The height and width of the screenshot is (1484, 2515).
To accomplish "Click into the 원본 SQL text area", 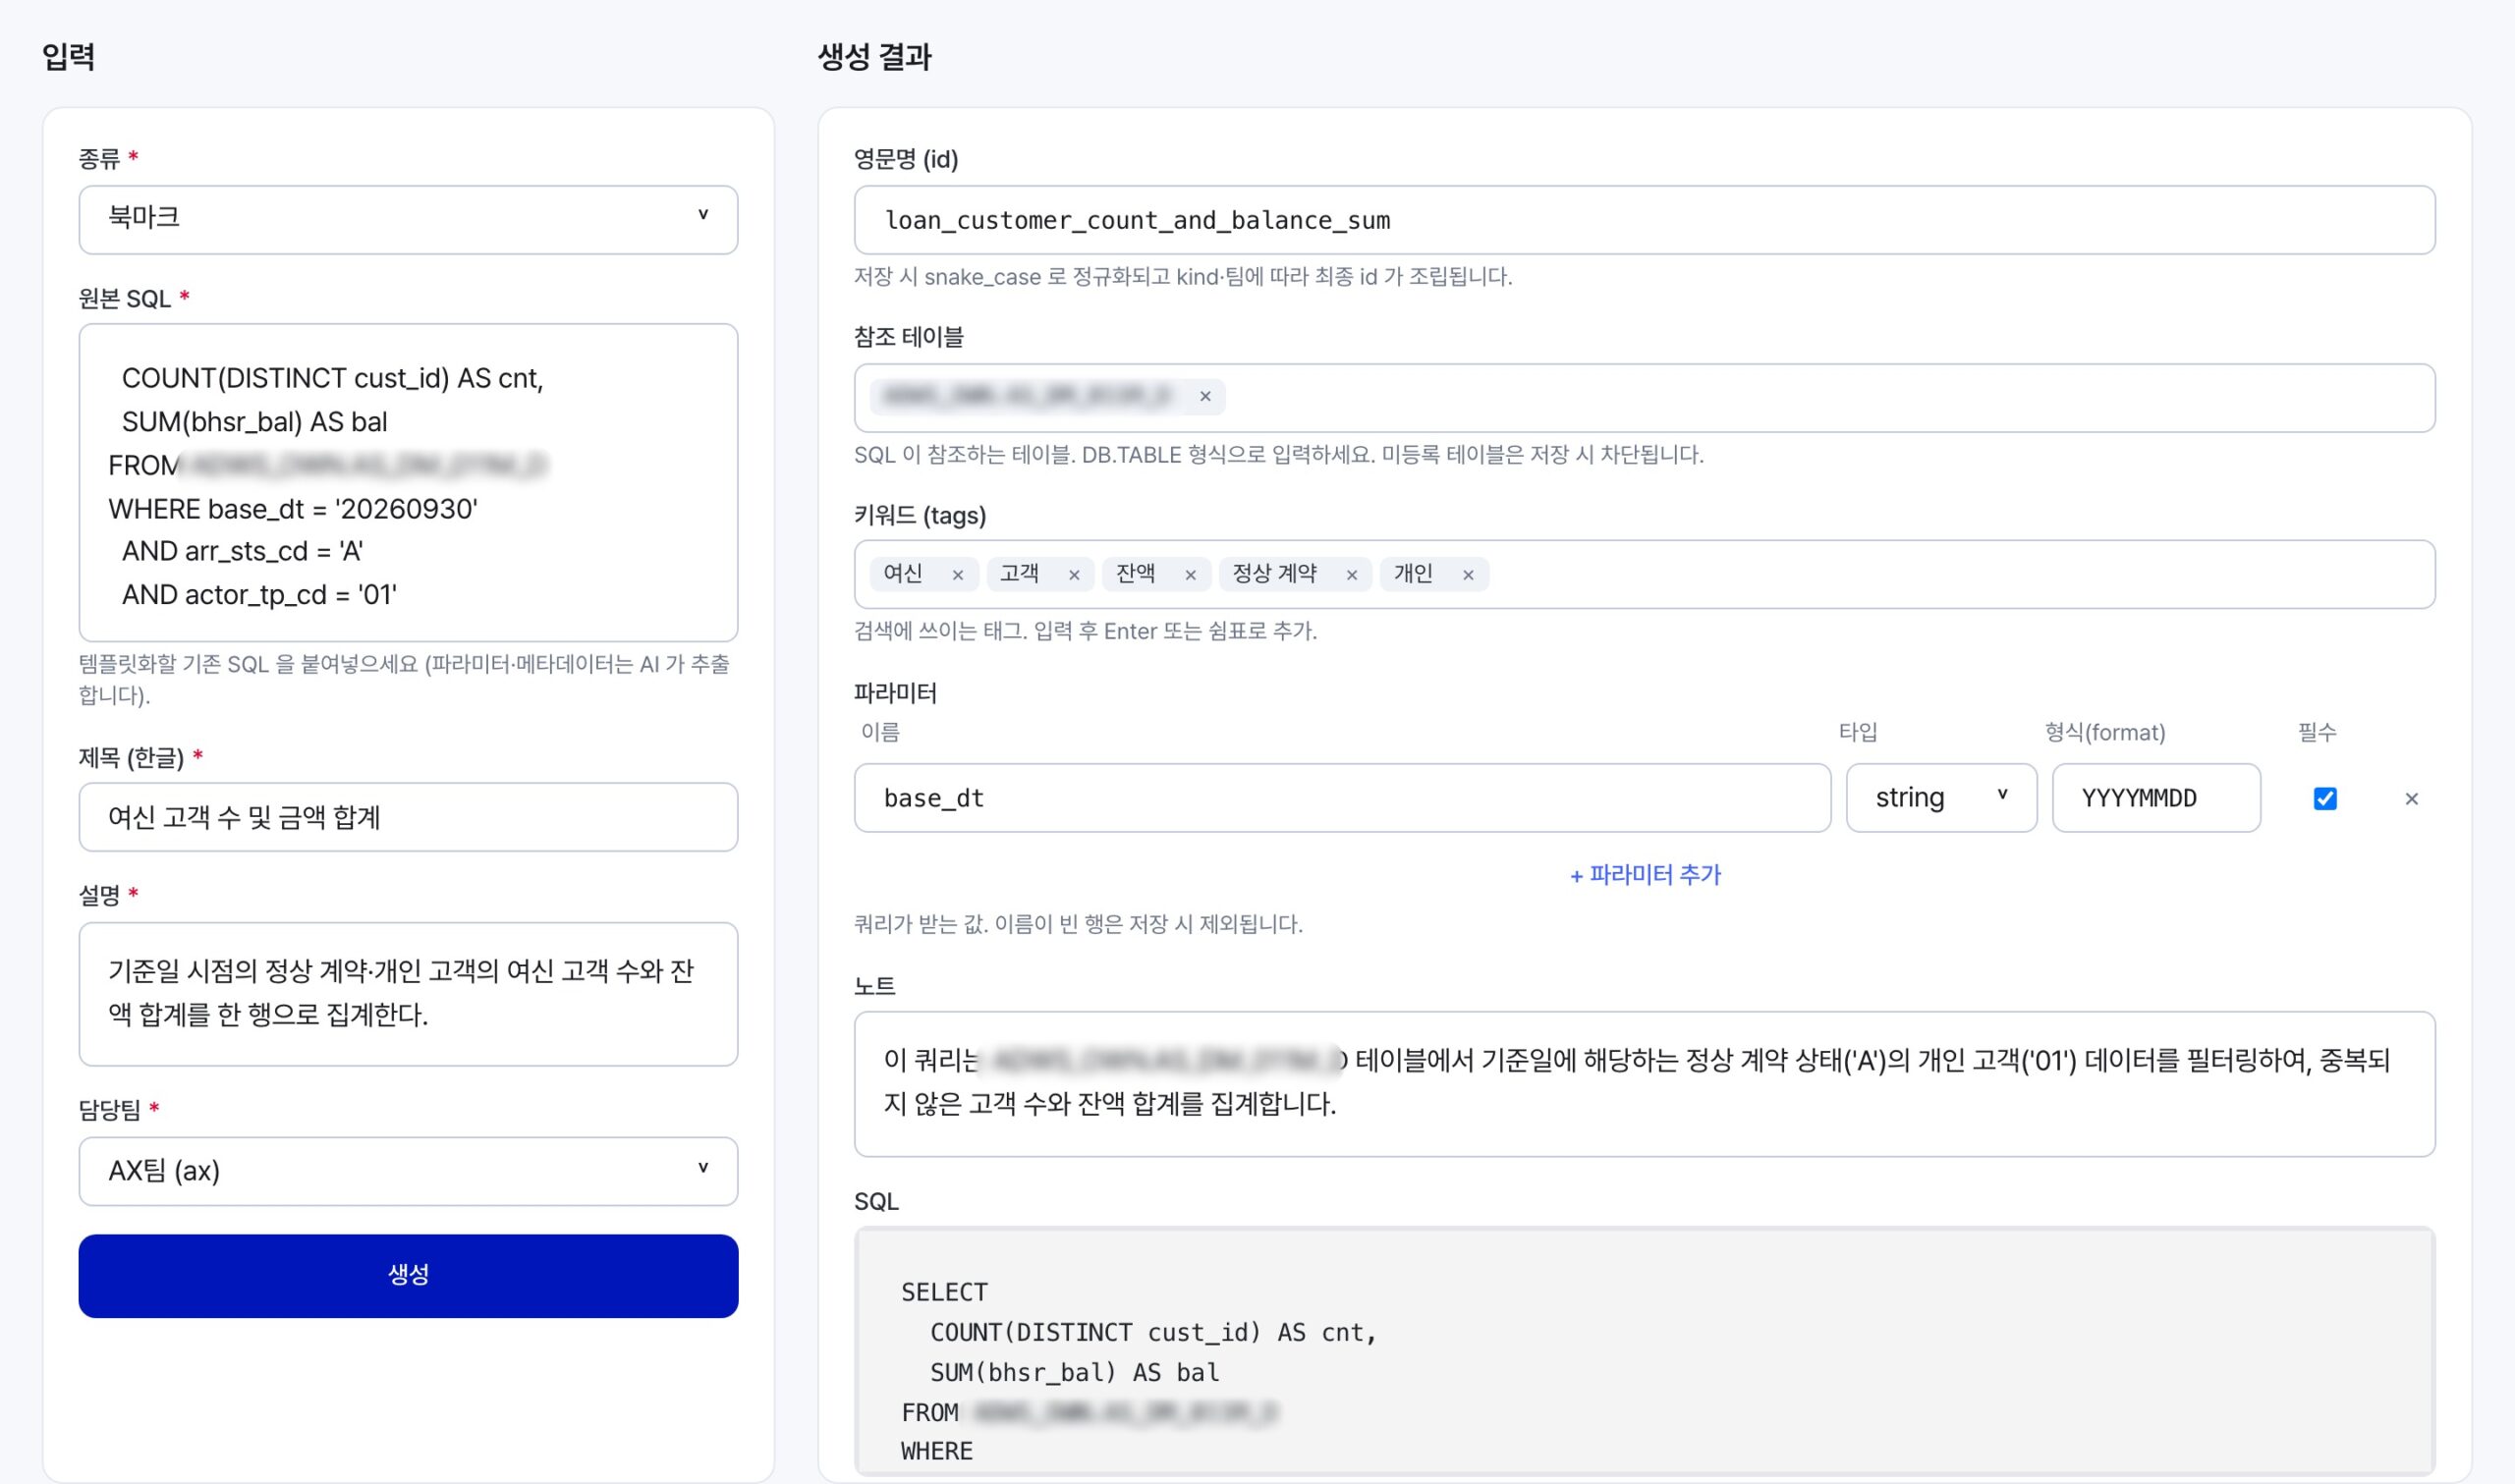I will point(408,482).
